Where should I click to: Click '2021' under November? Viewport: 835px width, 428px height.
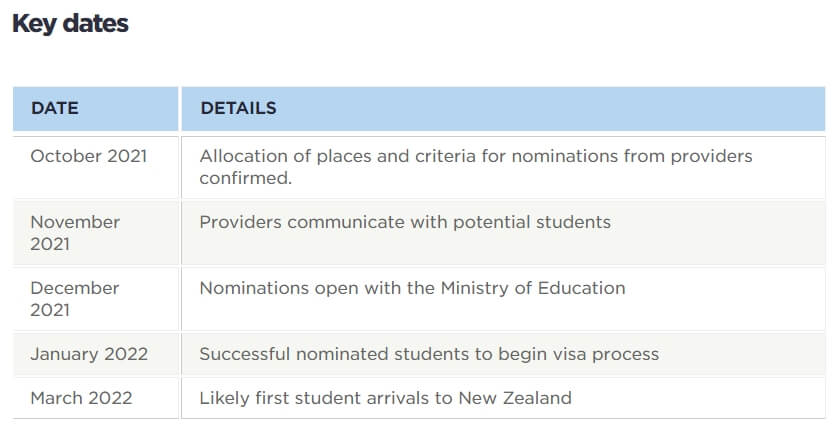[x=50, y=244]
